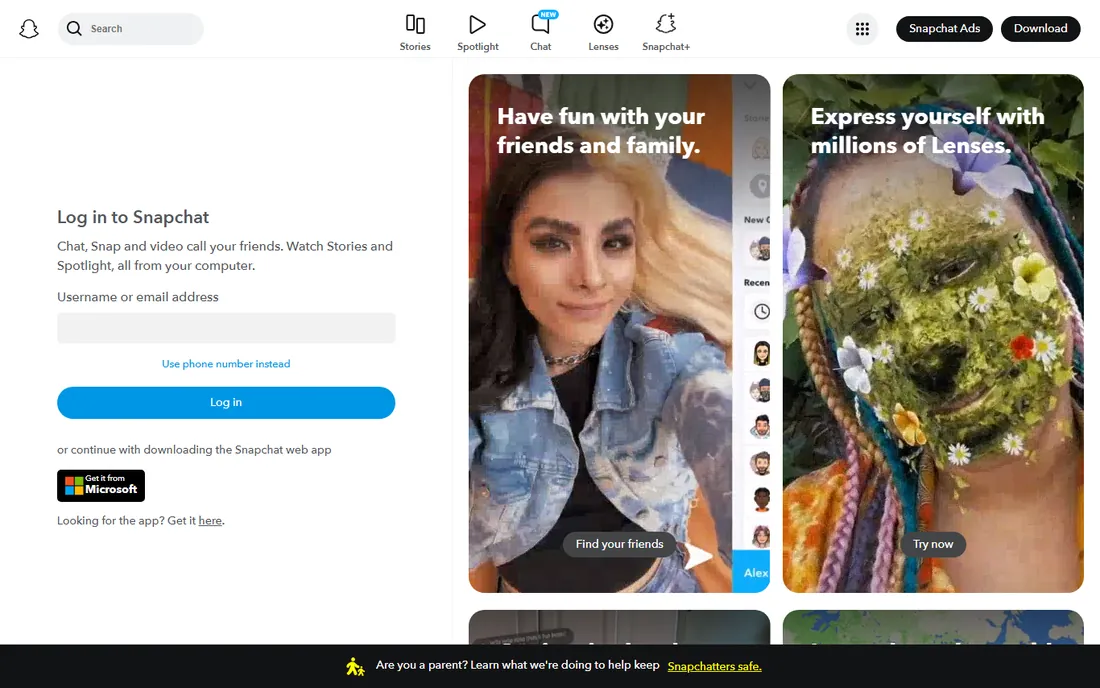Image resolution: width=1100 pixels, height=688 pixels.
Task: Click Use phone number instead link
Action: [x=226, y=364]
